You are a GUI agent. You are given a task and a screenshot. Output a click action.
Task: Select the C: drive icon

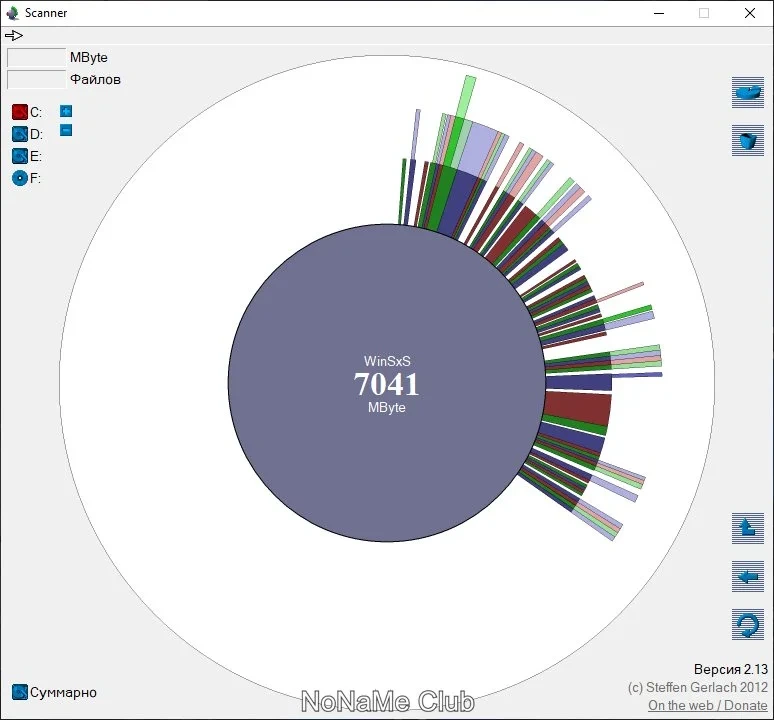pos(20,112)
